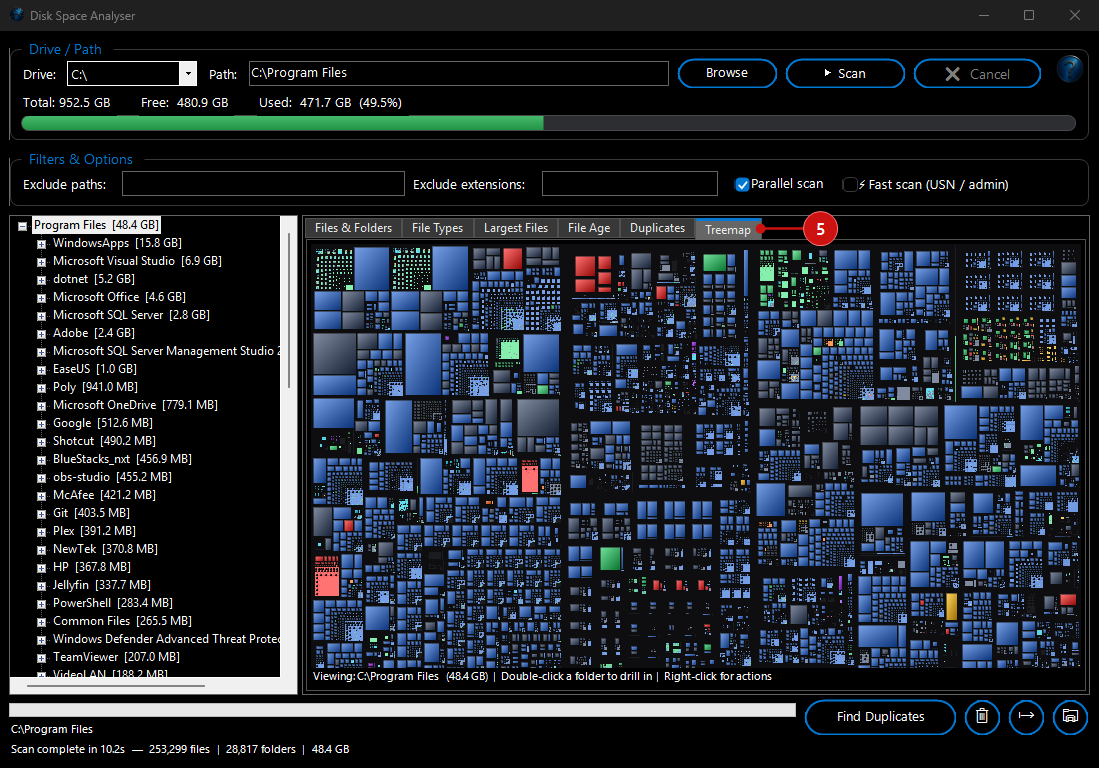Viewport: 1099px width, 768px height.
Task: Click the folder tree horizontal scrollbar
Action: [114, 685]
